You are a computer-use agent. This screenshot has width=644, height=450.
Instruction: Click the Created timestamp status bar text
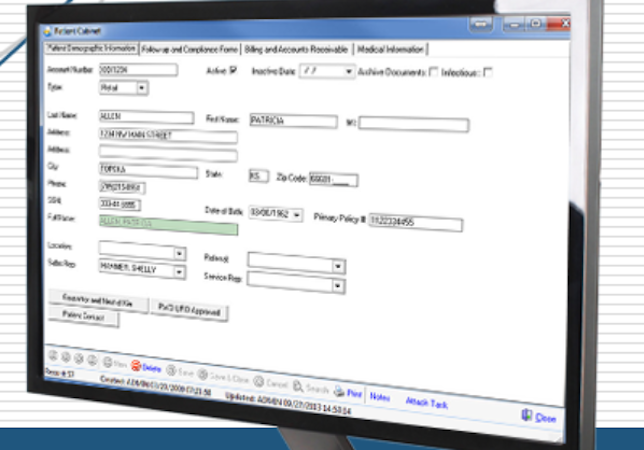pyautogui.click(x=156, y=386)
